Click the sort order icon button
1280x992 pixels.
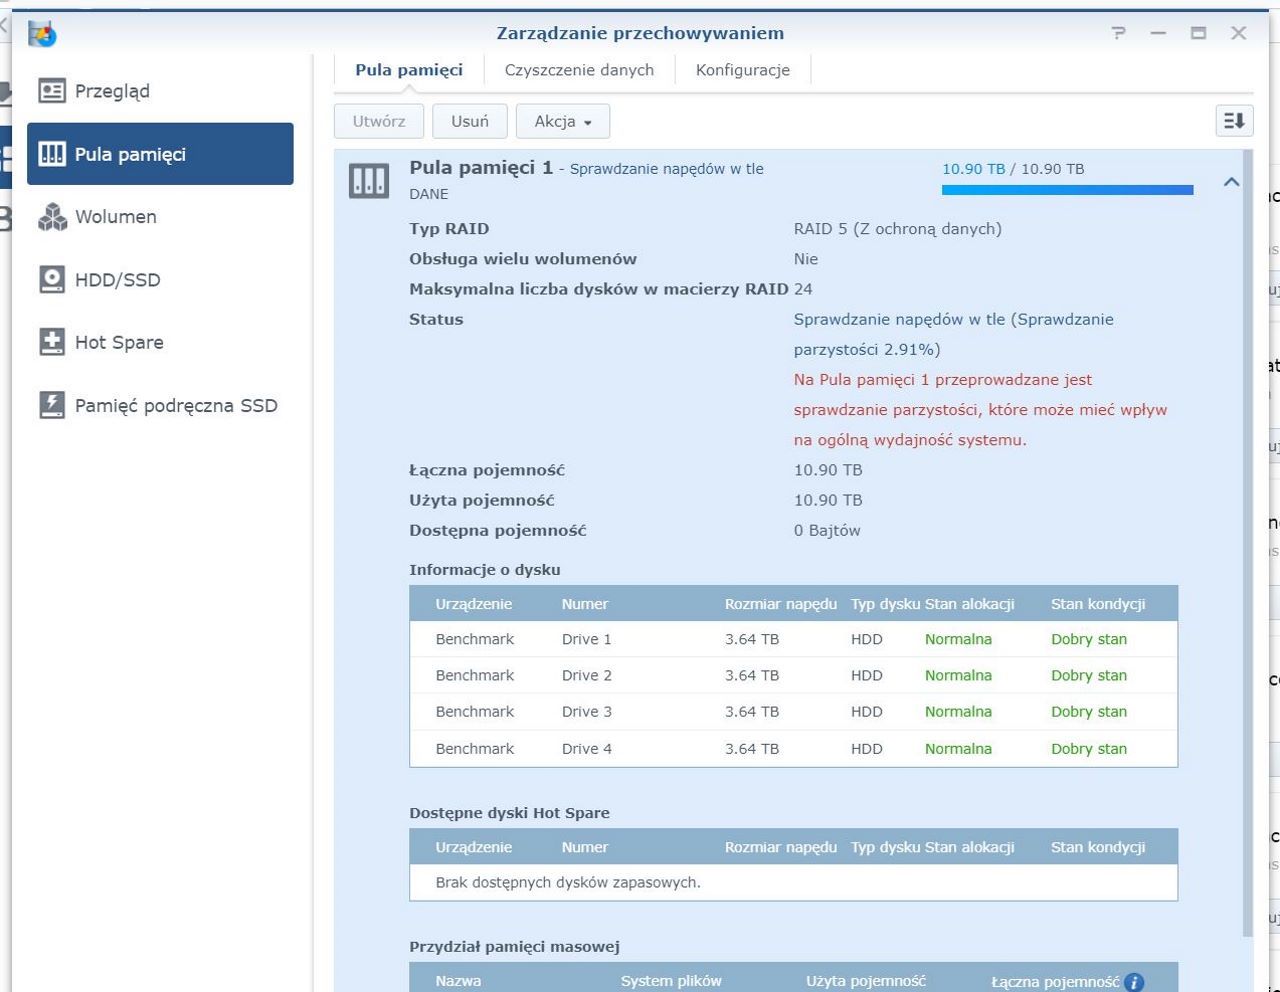pos(1234,121)
